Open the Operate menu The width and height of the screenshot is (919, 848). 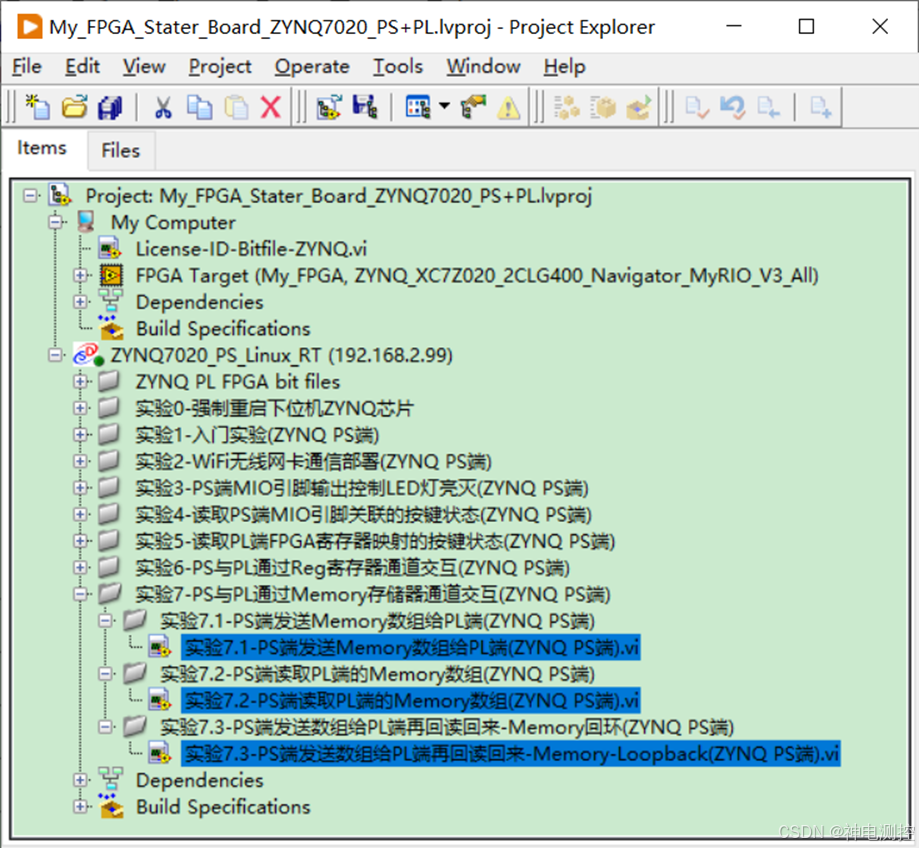click(312, 66)
